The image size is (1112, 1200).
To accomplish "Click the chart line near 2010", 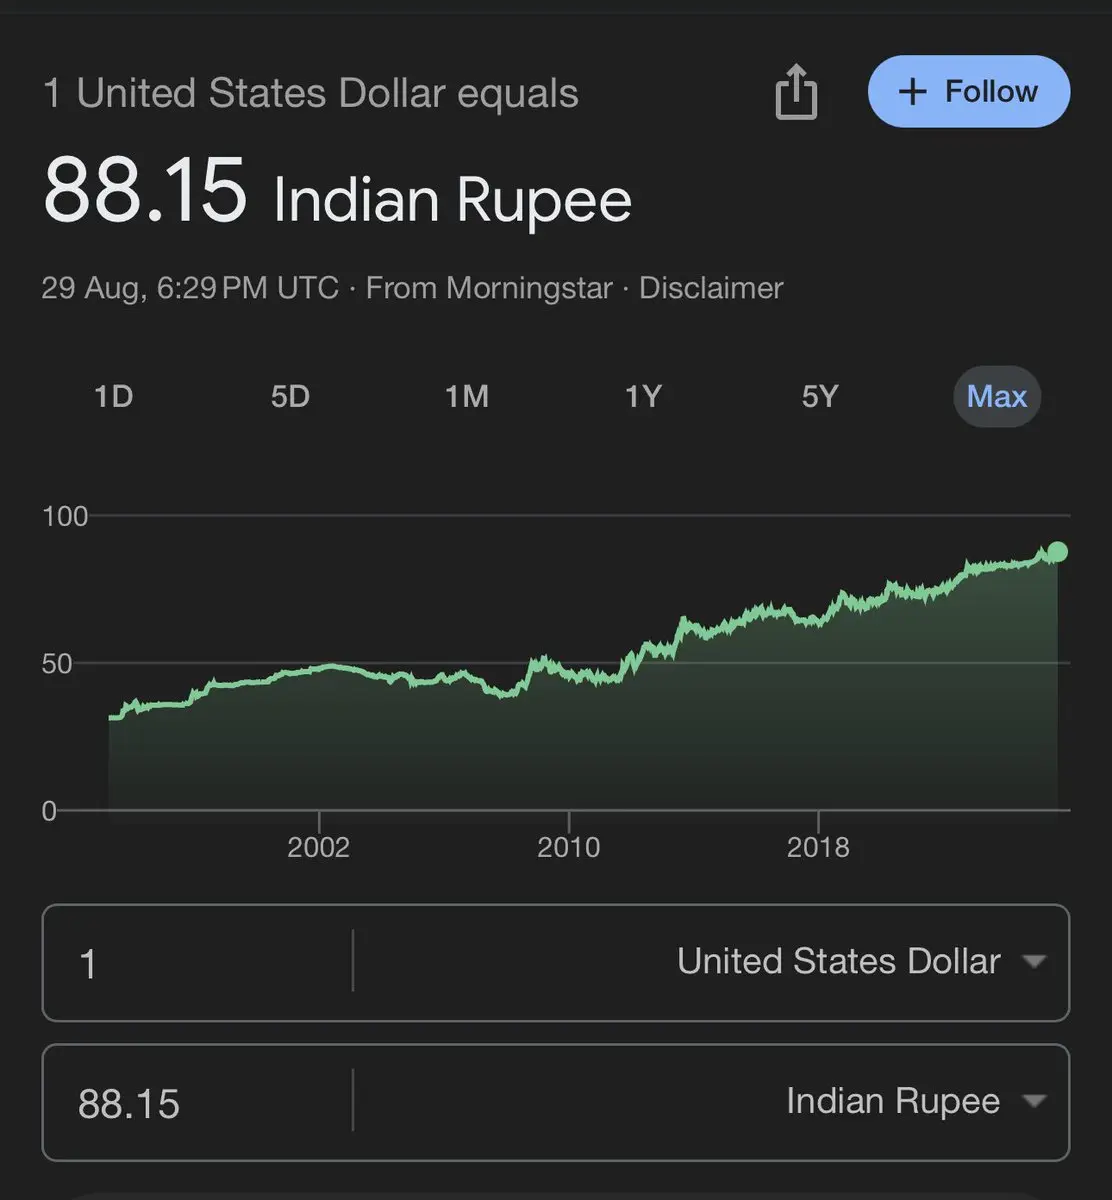I will click(x=568, y=675).
